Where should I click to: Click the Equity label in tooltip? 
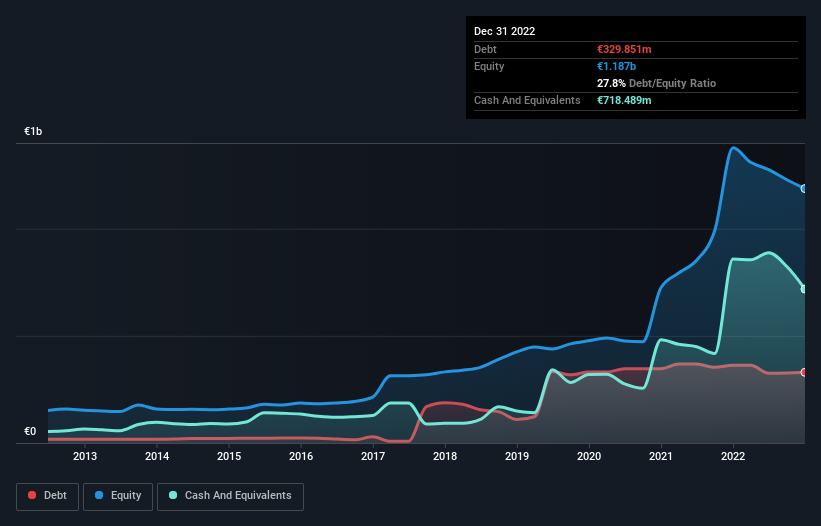(489, 66)
